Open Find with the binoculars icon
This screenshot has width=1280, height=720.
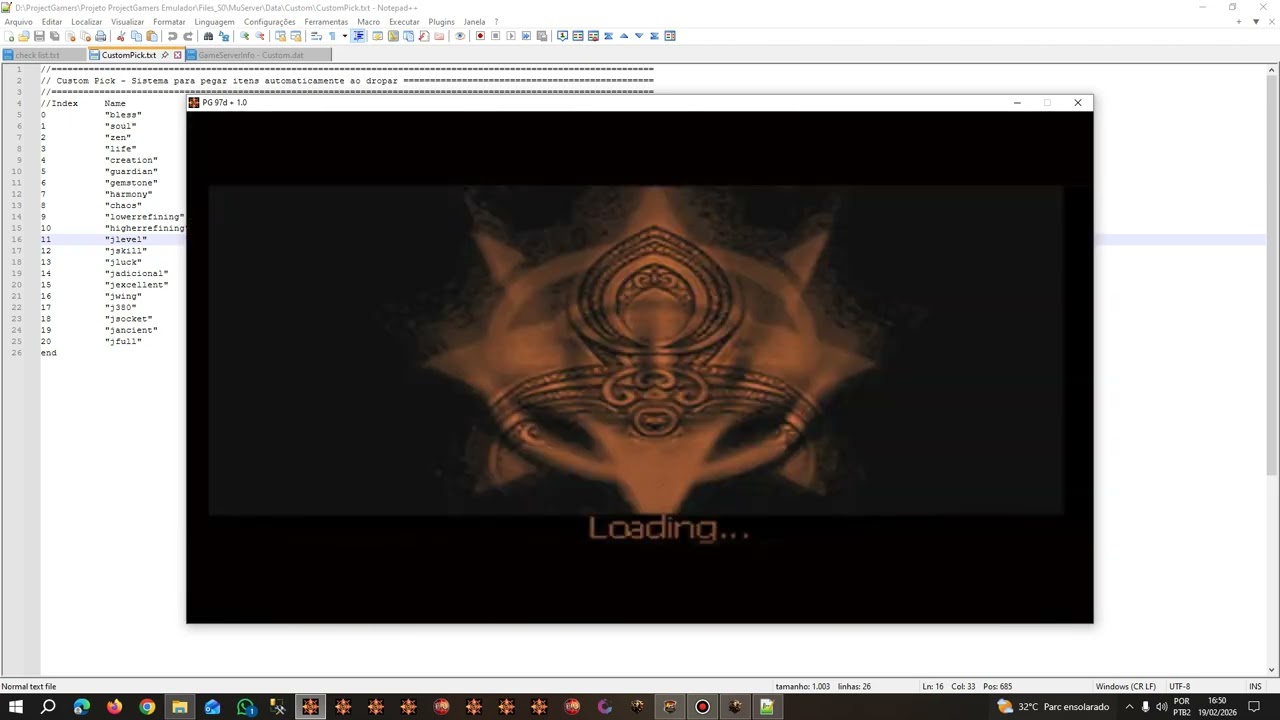pyautogui.click(x=209, y=36)
